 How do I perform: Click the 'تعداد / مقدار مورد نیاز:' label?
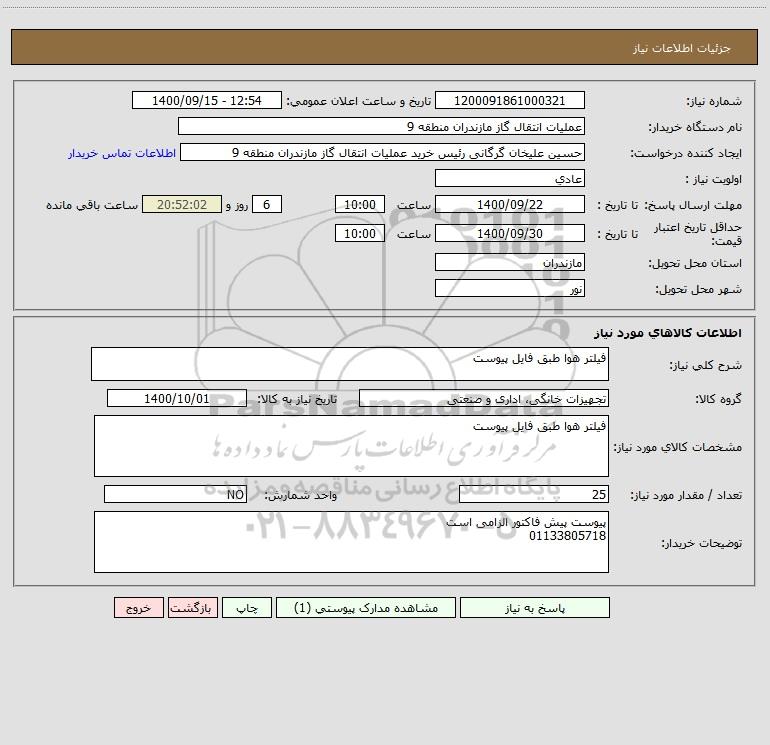(686, 496)
